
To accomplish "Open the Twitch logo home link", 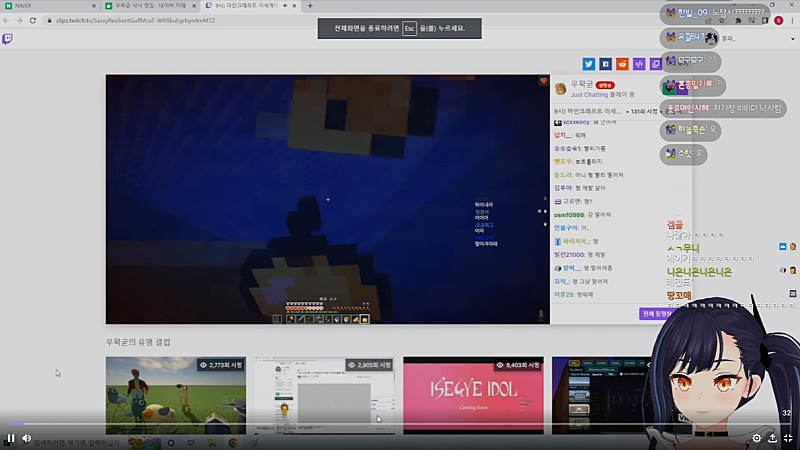I will tap(9, 38).
